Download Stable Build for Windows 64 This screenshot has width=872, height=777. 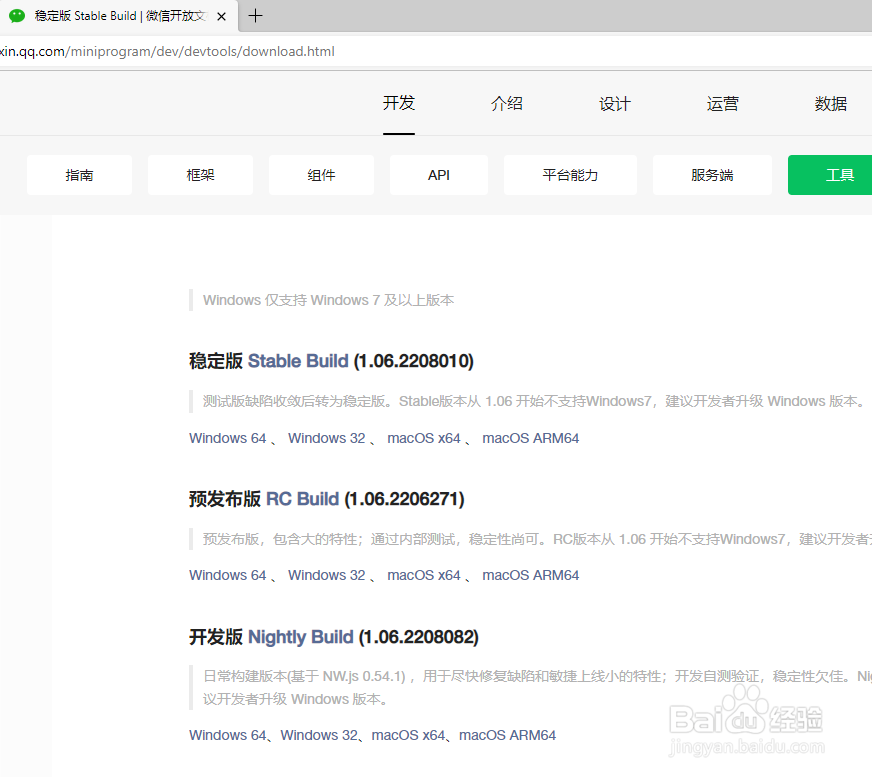[x=227, y=438]
